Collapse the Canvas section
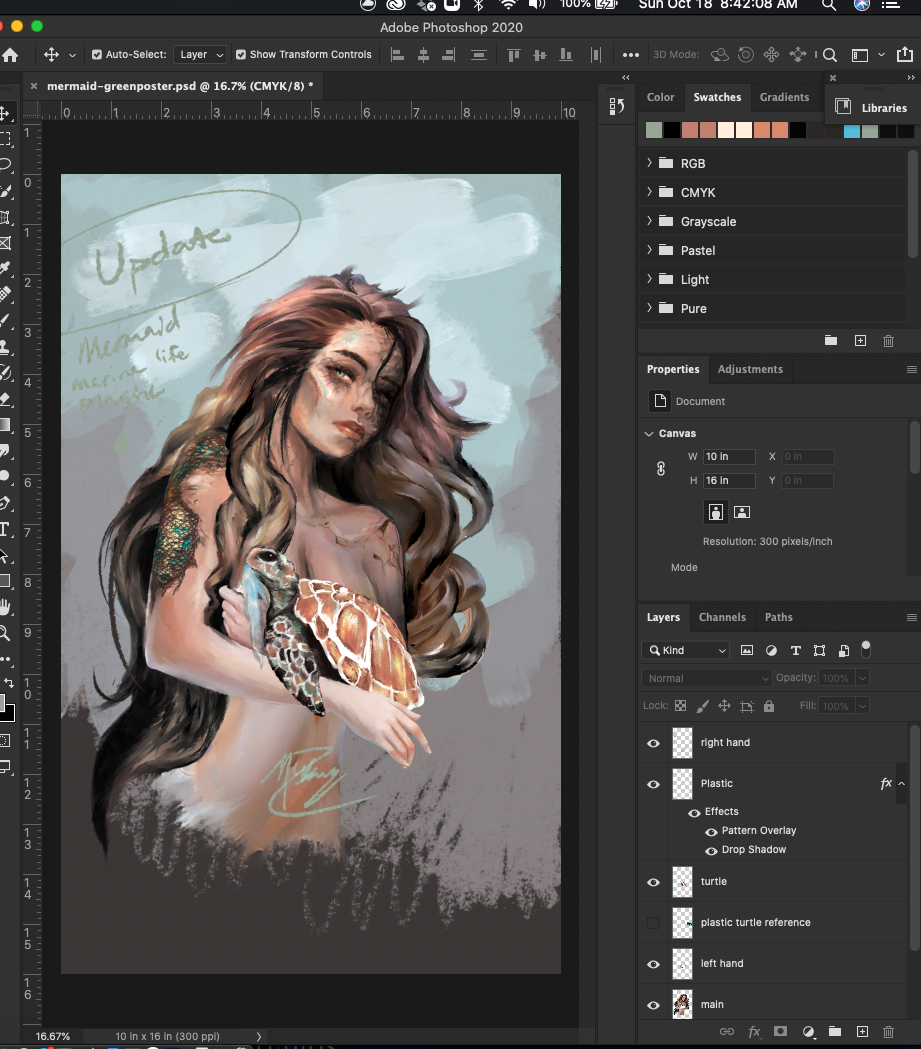921x1049 pixels. [x=649, y=434]
